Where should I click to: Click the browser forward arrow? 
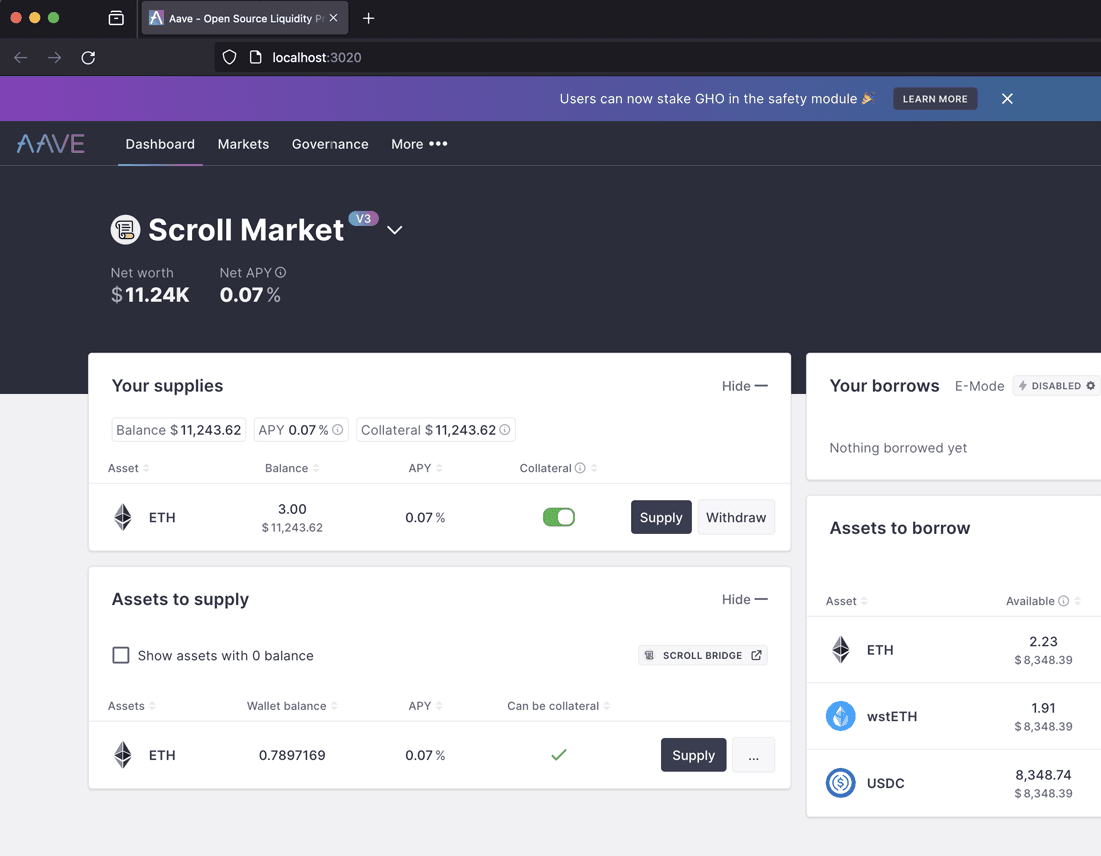tap(54, 58)
